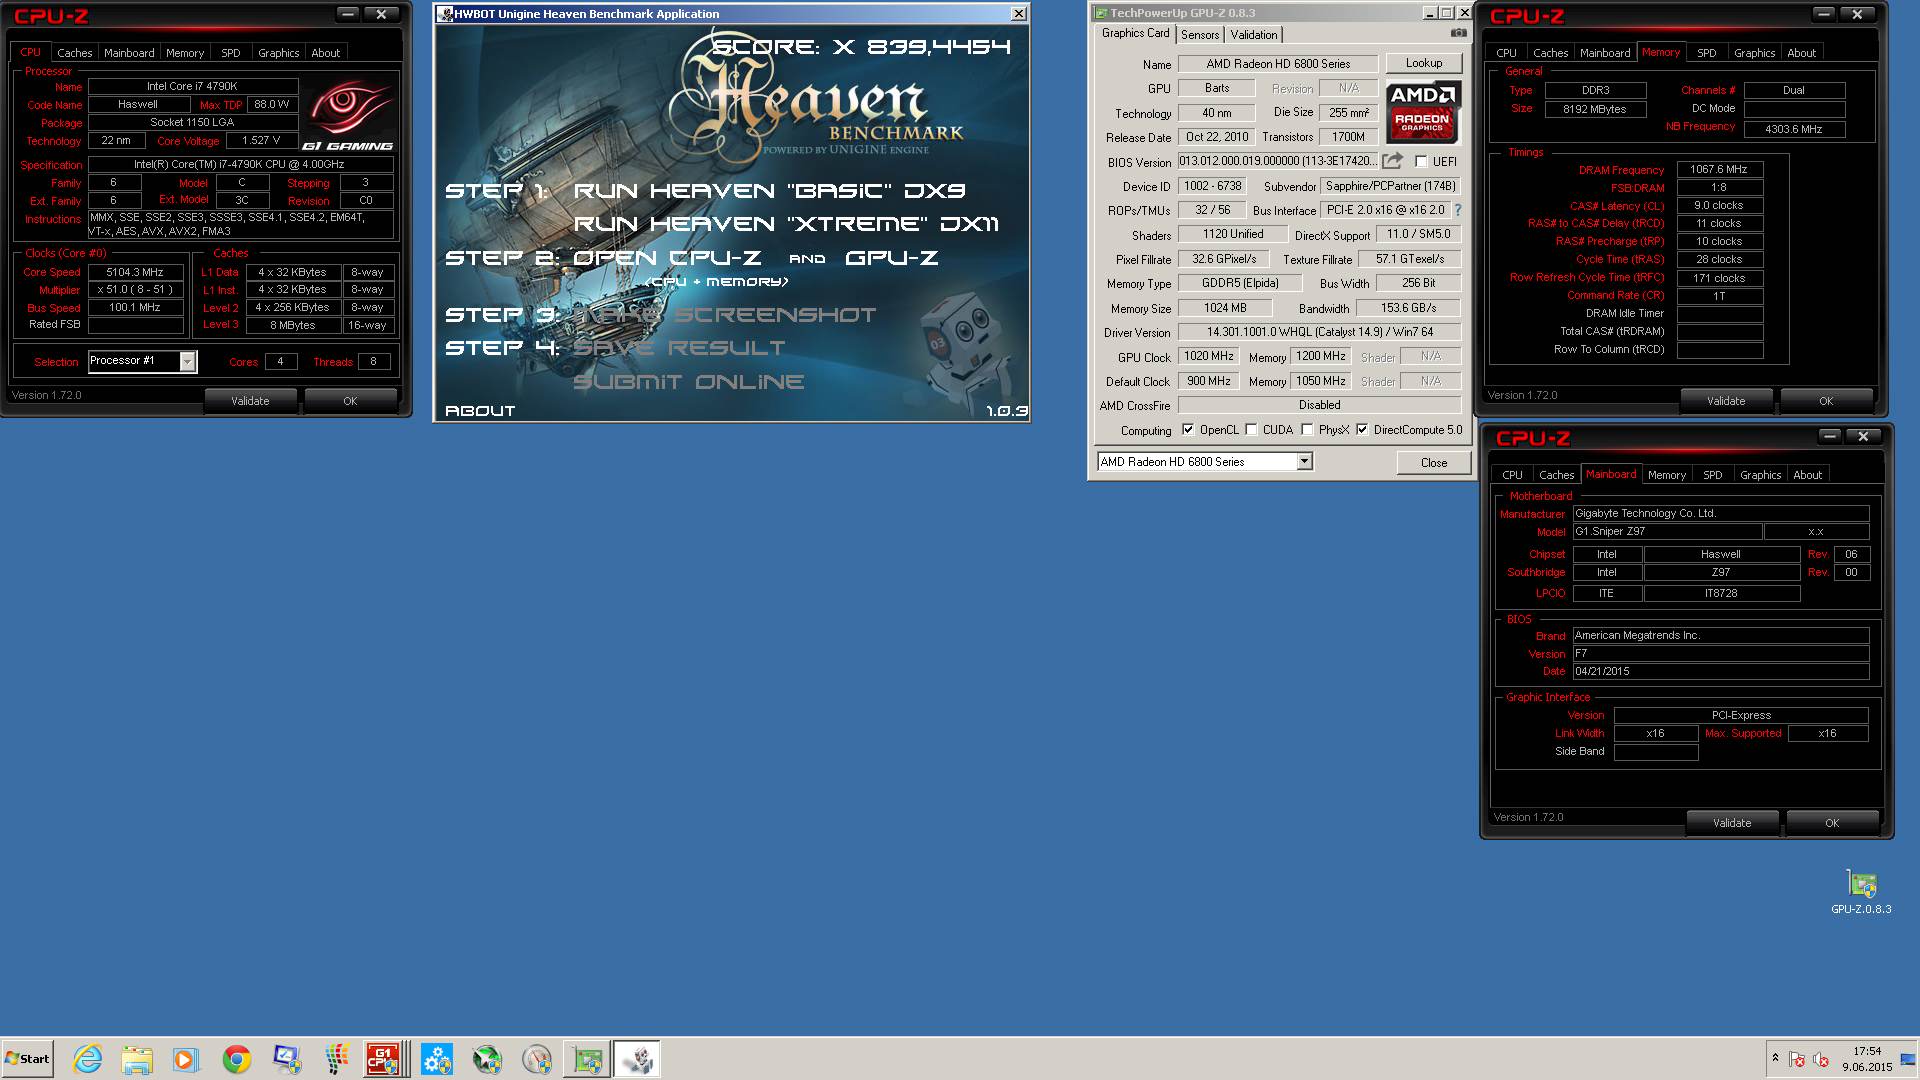Image resolution: width=1920 pixels, height=1080 pixels.
Task: Click the gauge dial taskbar icon
Action: (x=537, y=1059)
